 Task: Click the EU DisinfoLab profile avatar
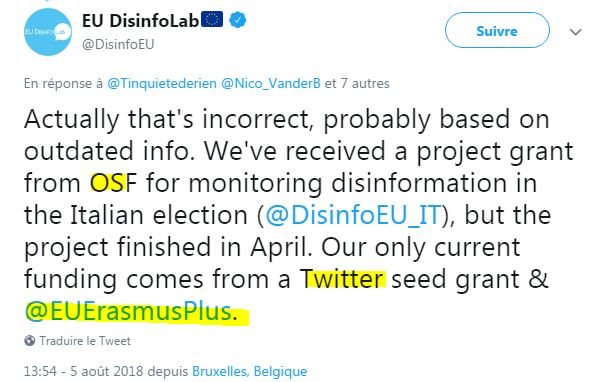point(48,32)
